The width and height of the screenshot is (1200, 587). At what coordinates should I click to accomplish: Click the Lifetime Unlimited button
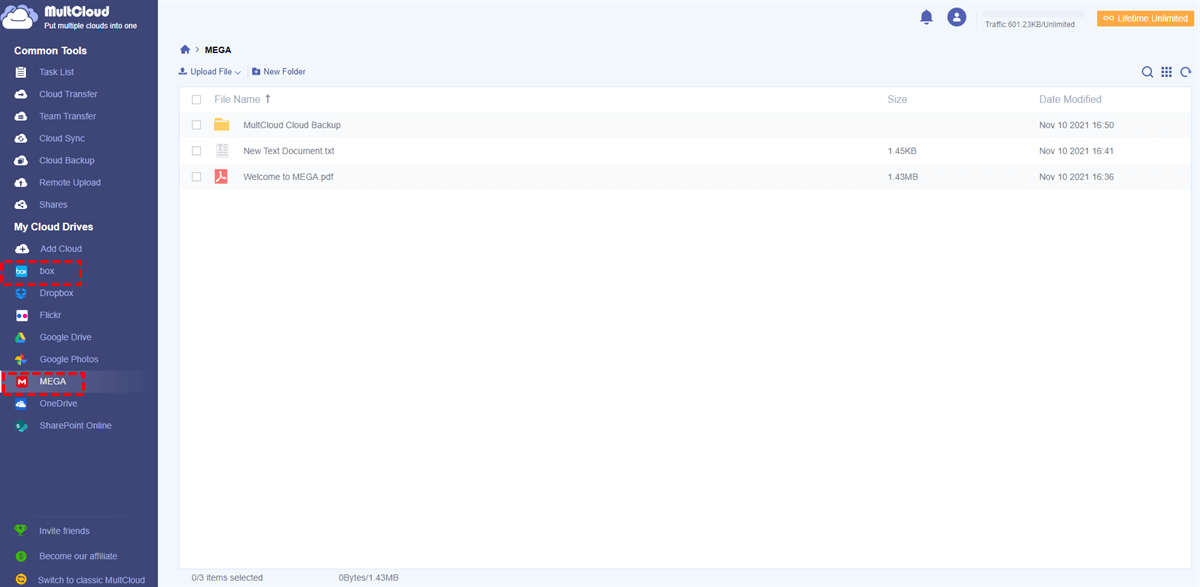coord(1145,18)
